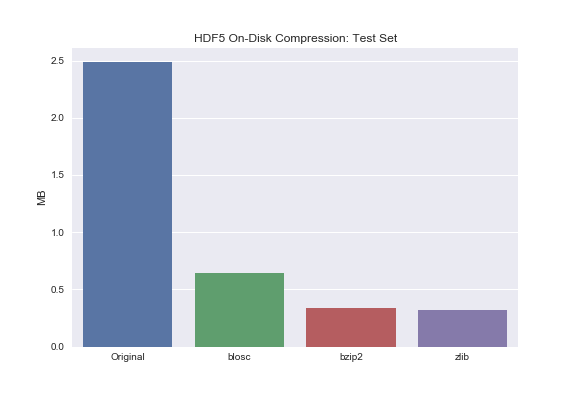The height and width of the screenshot is (396, 576).
Task: Click the 1.0 horizontal gridline
Action: pos(345,233)
